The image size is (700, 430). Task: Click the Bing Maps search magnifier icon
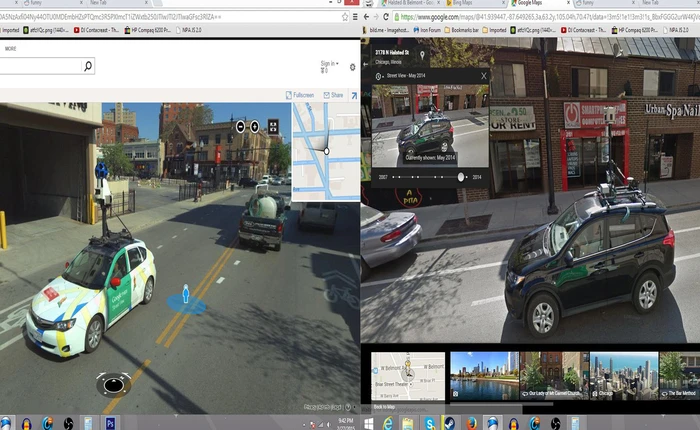click(88, 66)
